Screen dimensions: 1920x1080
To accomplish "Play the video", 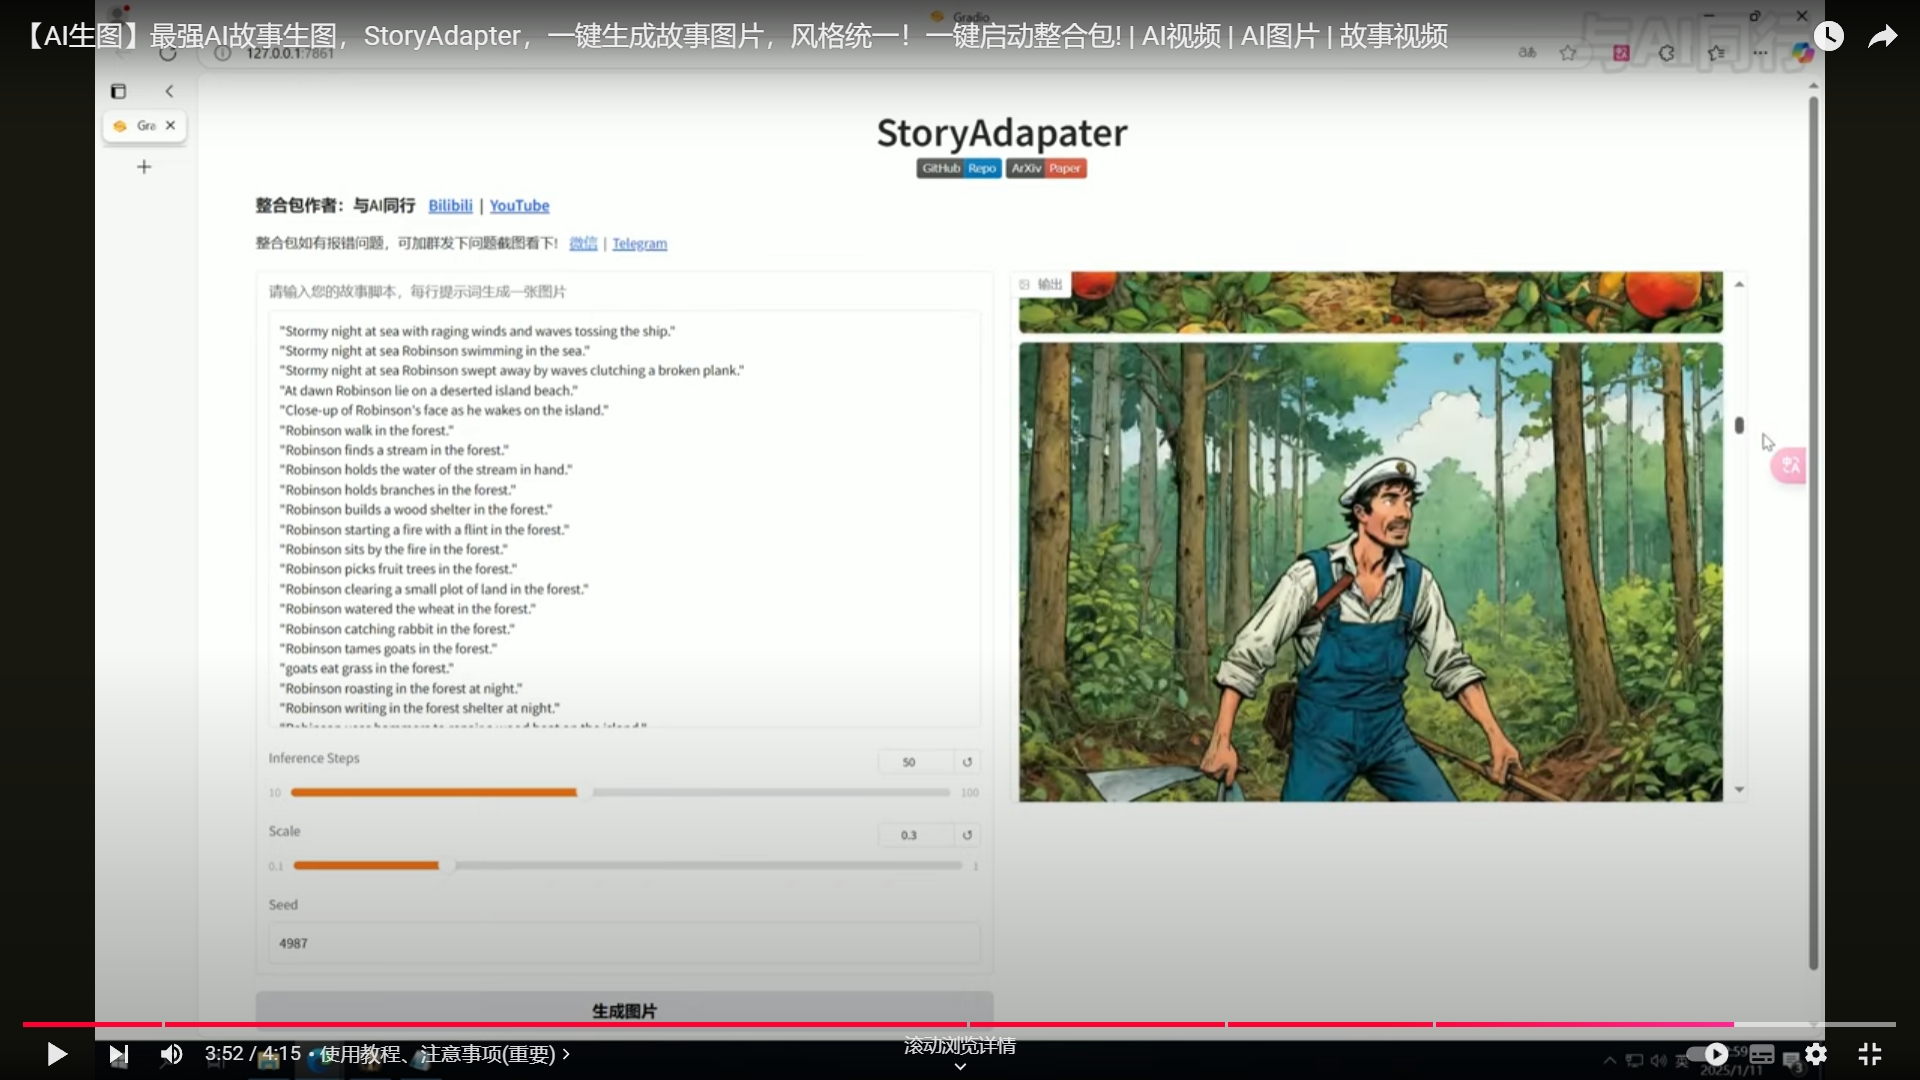I will tap(57, 1054).
